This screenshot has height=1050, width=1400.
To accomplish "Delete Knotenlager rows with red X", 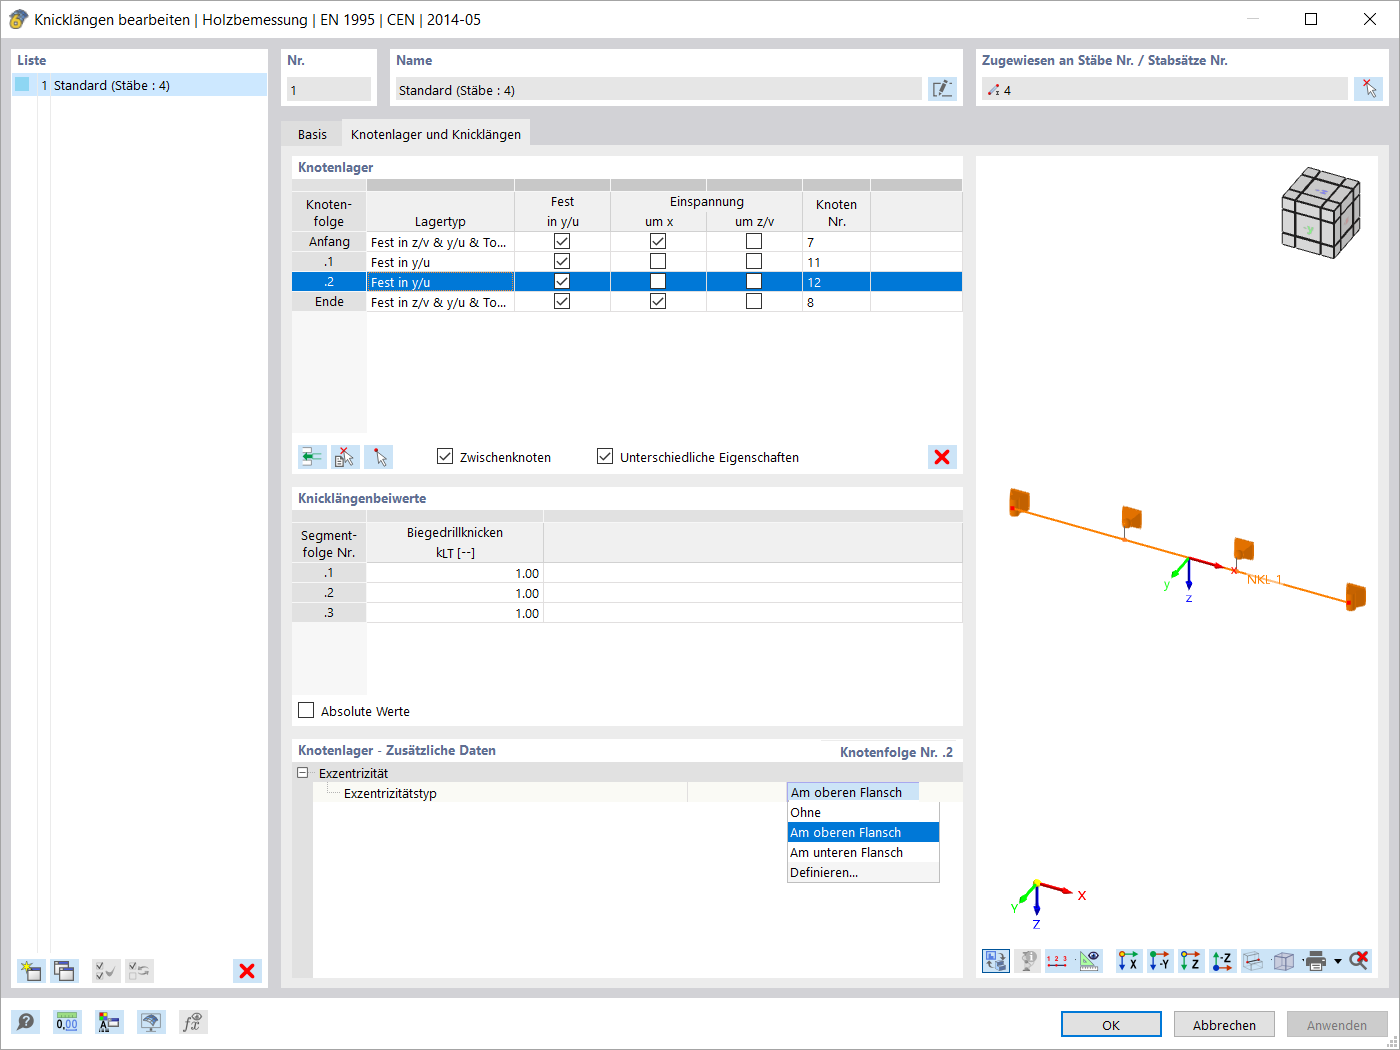I will 942,457.
